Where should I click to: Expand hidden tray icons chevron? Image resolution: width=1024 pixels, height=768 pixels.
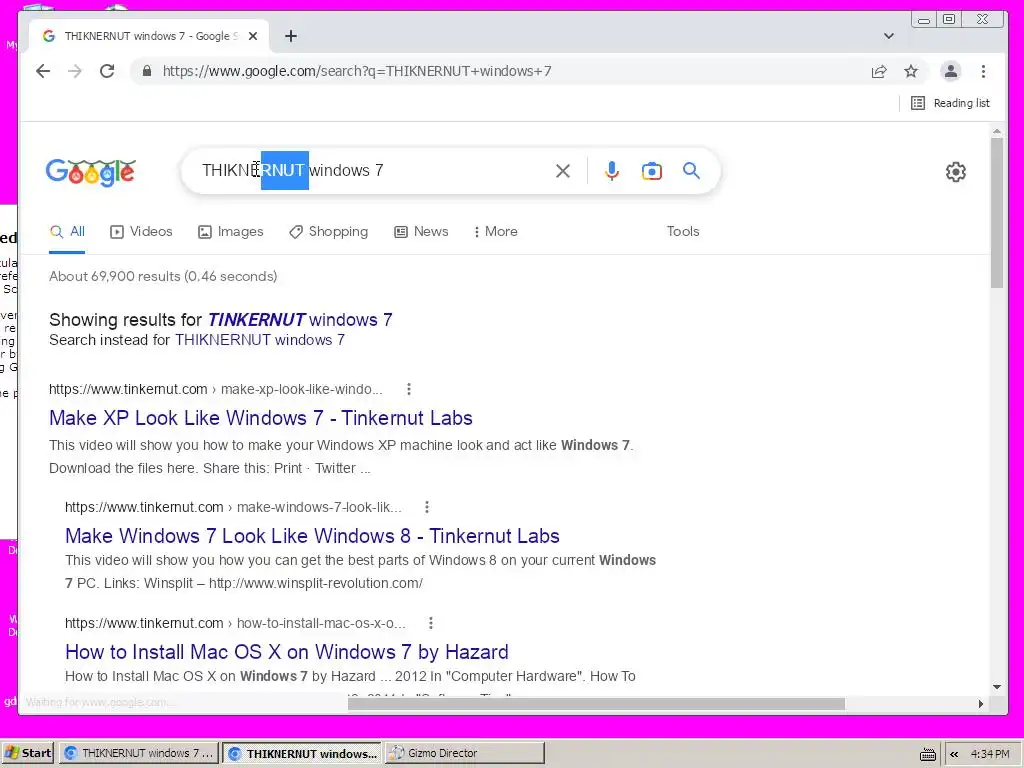click(954, 754)
